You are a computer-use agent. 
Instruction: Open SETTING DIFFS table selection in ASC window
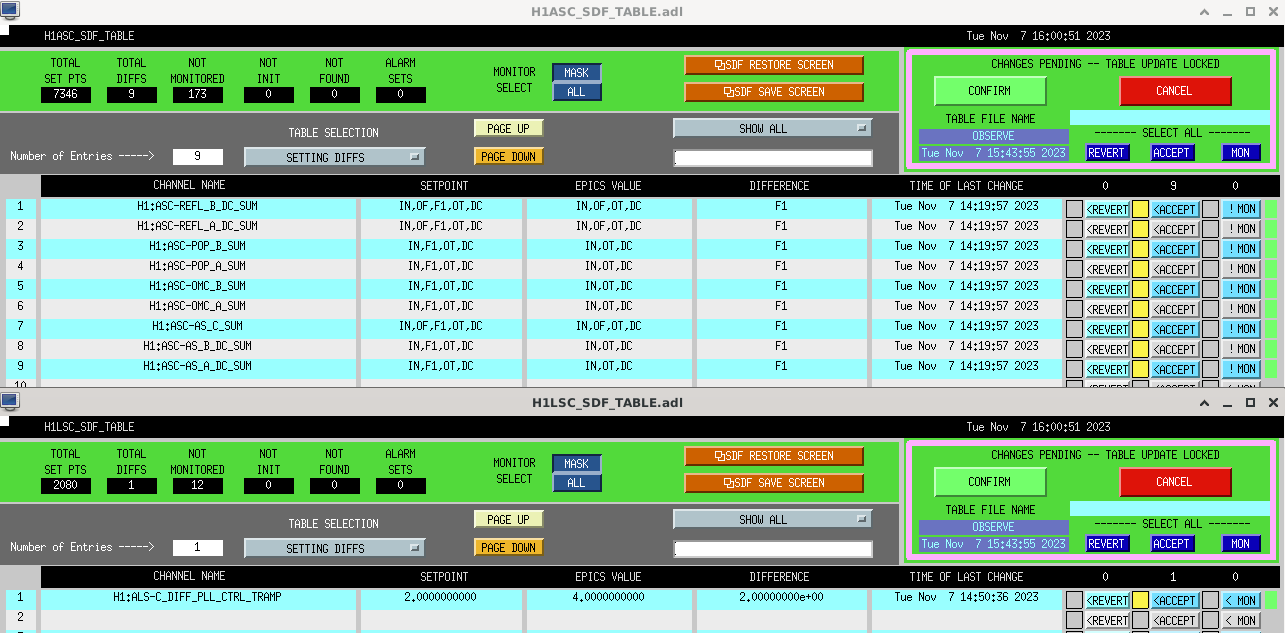[x=334, y=158]
